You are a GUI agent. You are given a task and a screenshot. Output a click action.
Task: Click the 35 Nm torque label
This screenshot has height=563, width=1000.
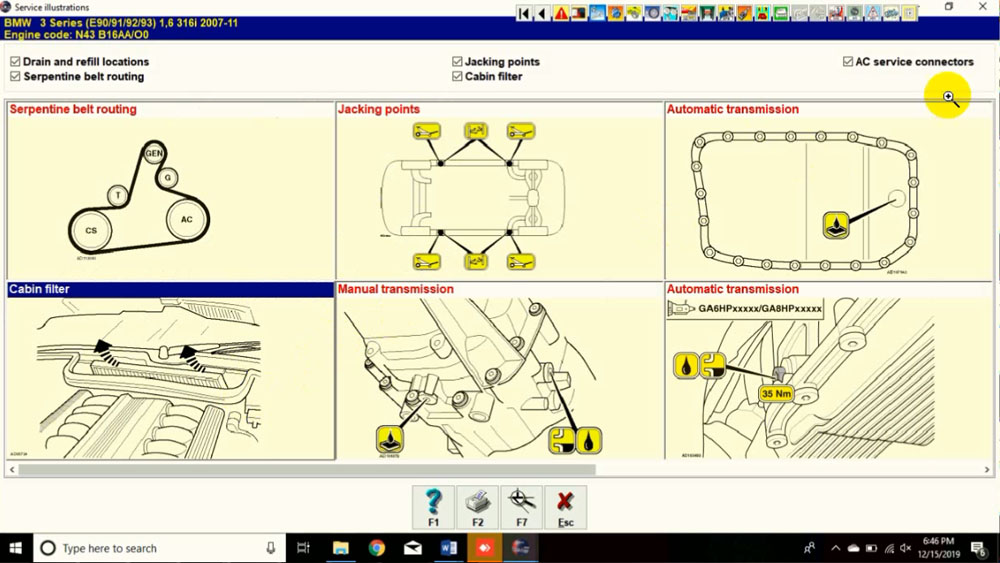[776, 393]
